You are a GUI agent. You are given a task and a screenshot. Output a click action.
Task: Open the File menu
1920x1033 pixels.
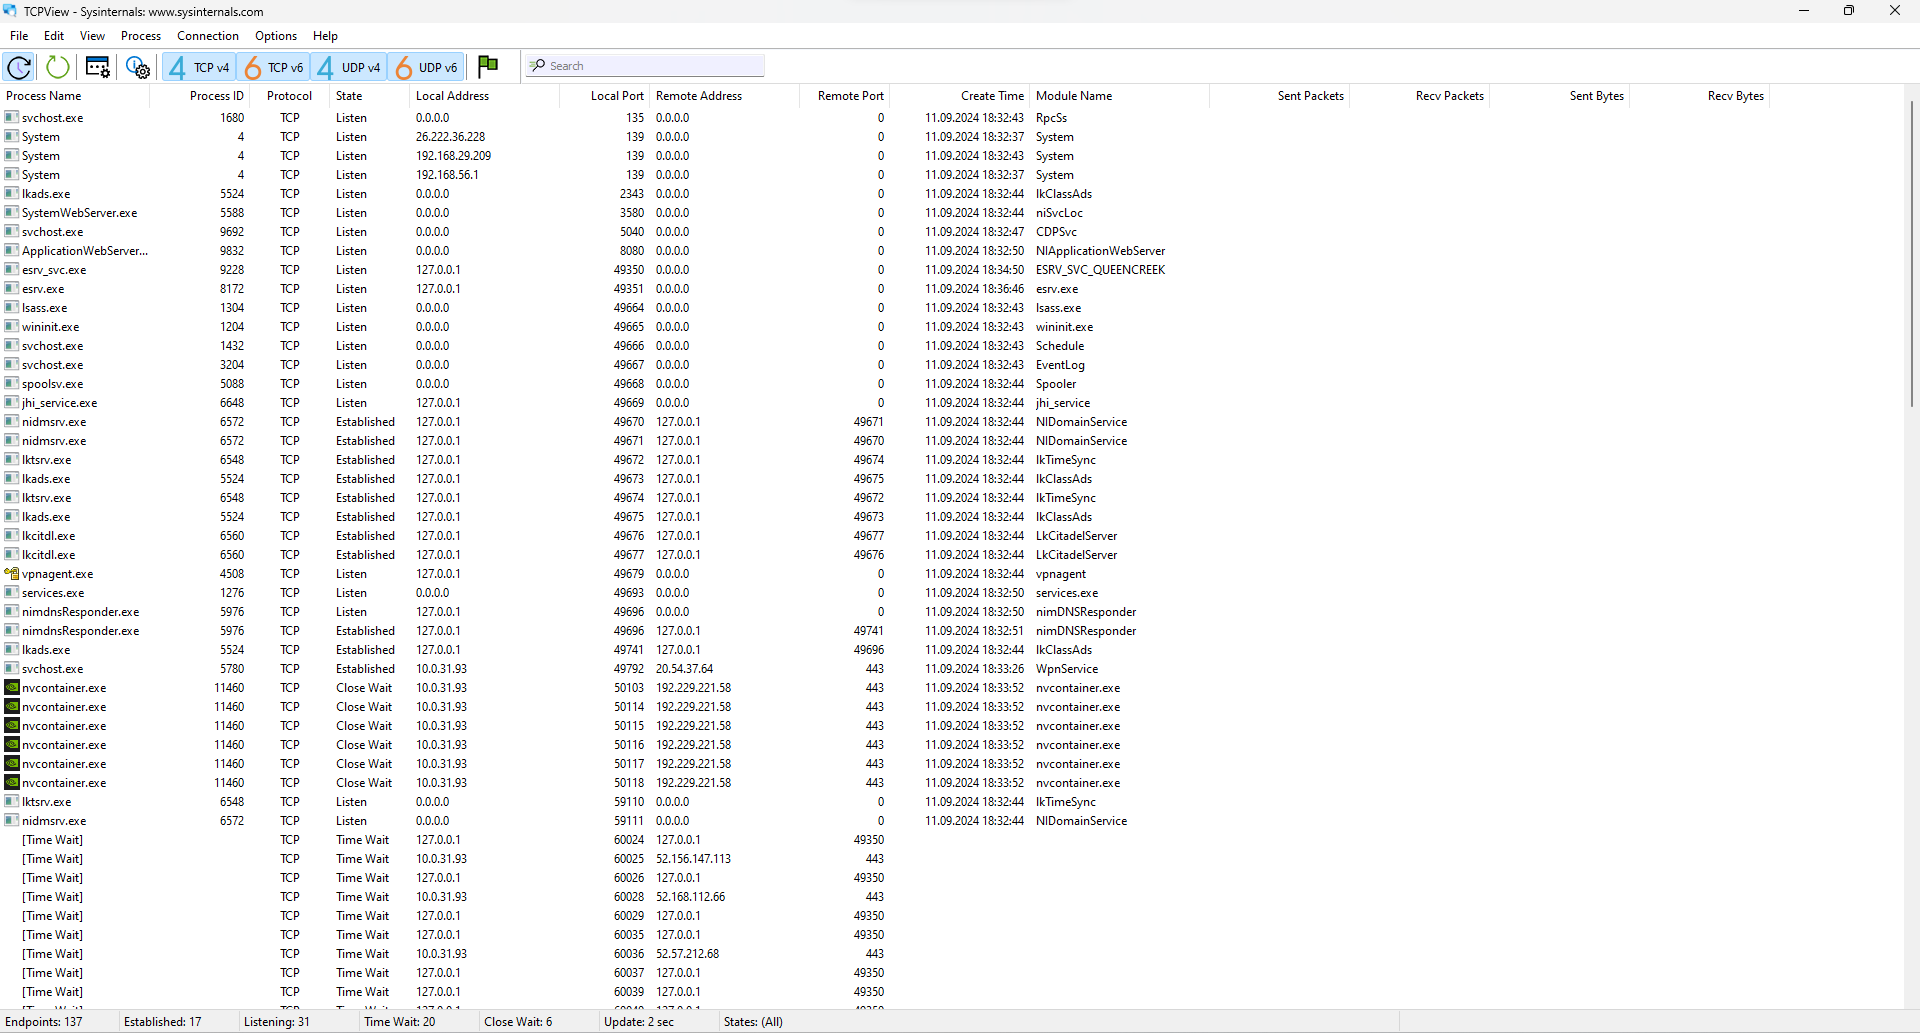pyautogui.click(x=19, y=36)
